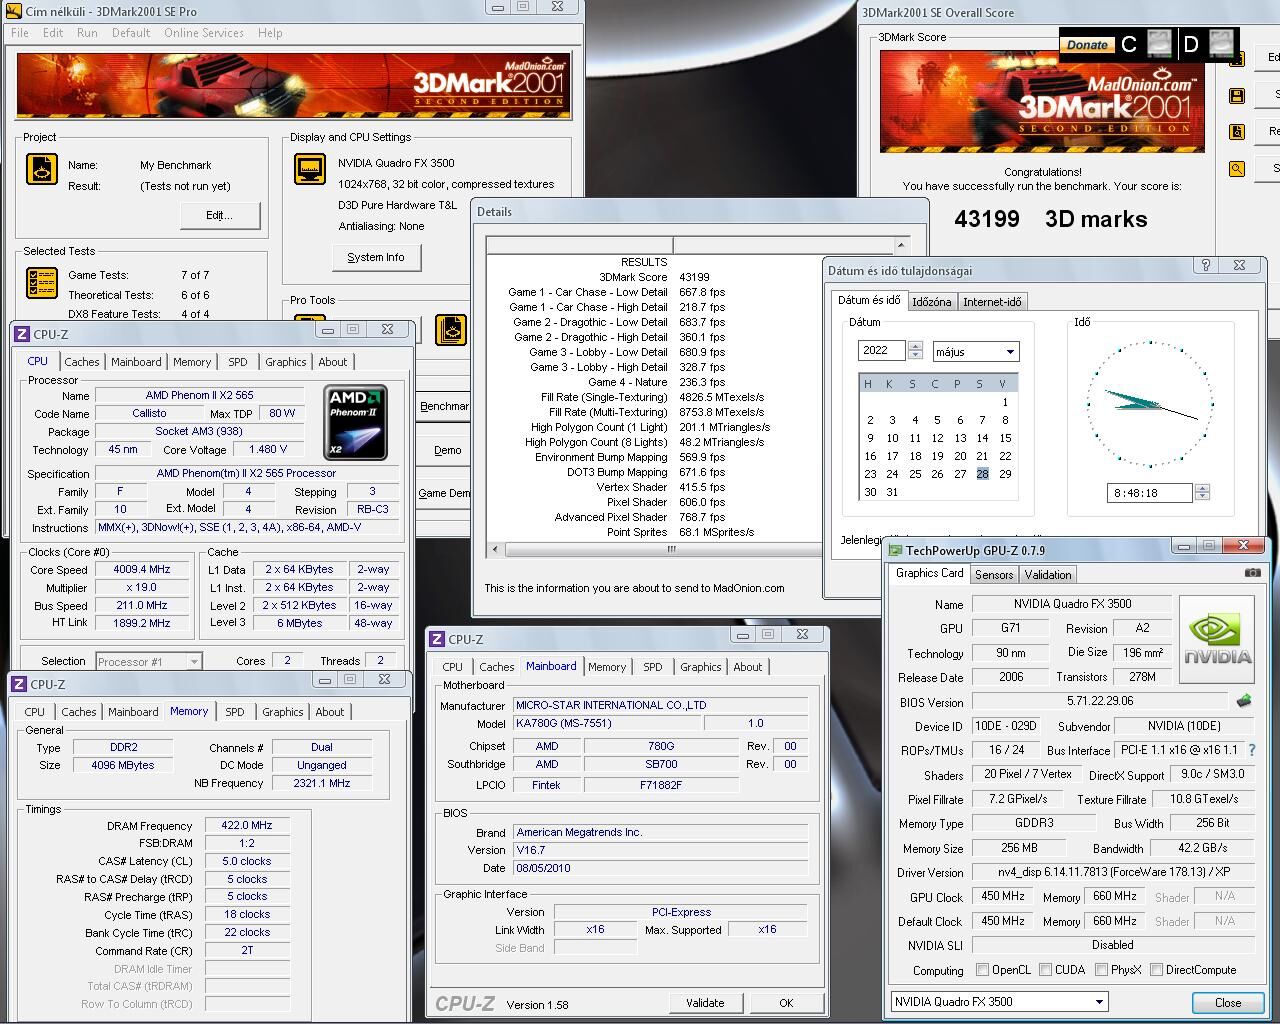The height and width of the screenshot is (1024, 1280).
Task: Enable the OpenCL checkbox in GPU-Z
Action: coord(982,970)
